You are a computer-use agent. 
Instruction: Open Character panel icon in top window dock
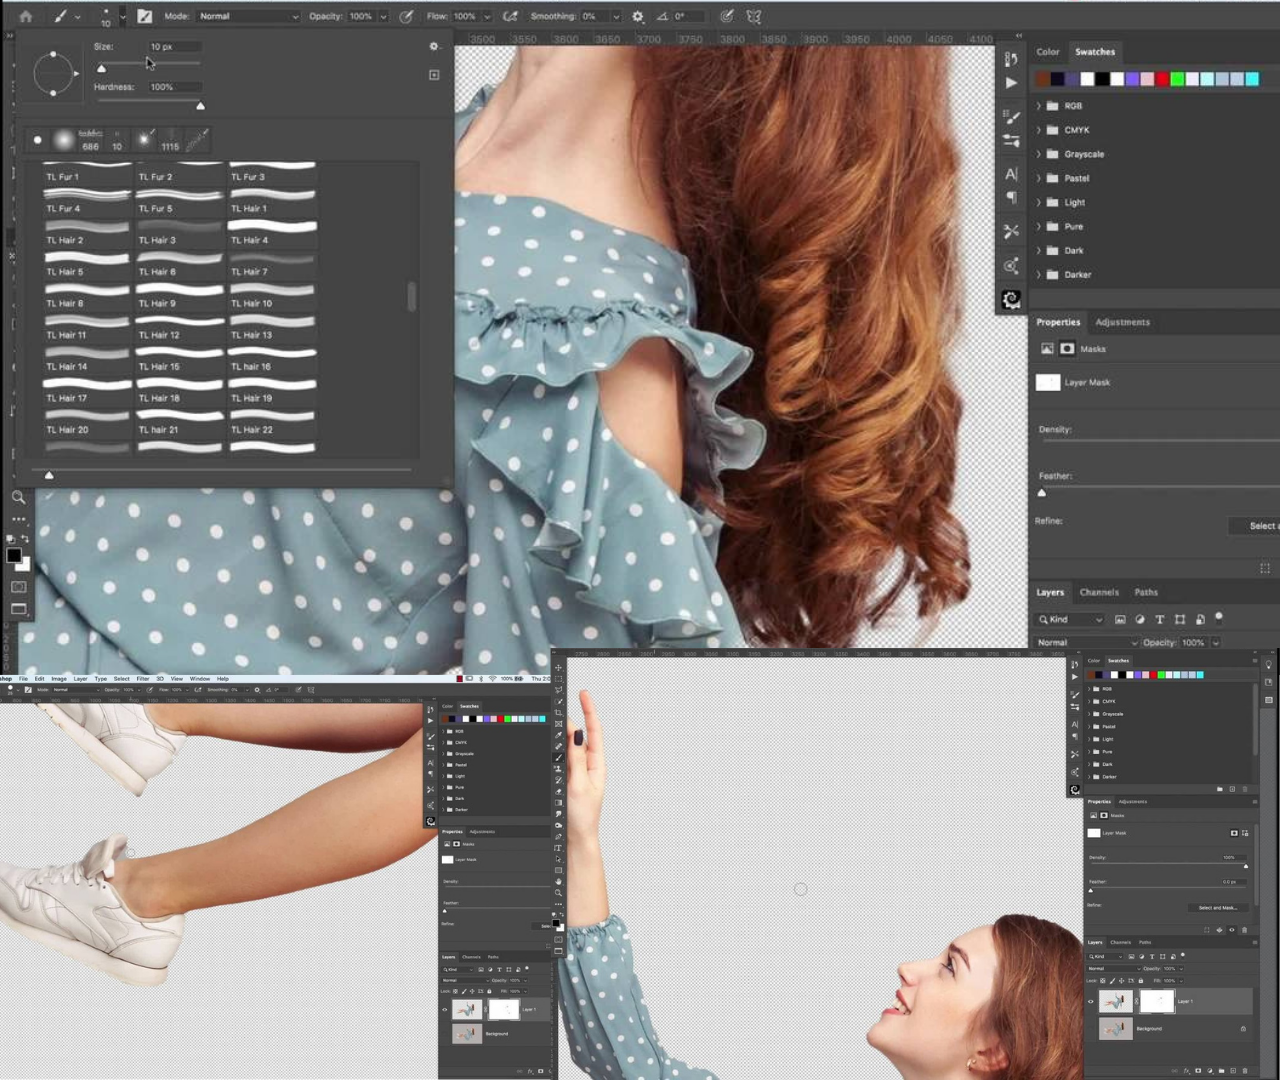pos(1011,174)
